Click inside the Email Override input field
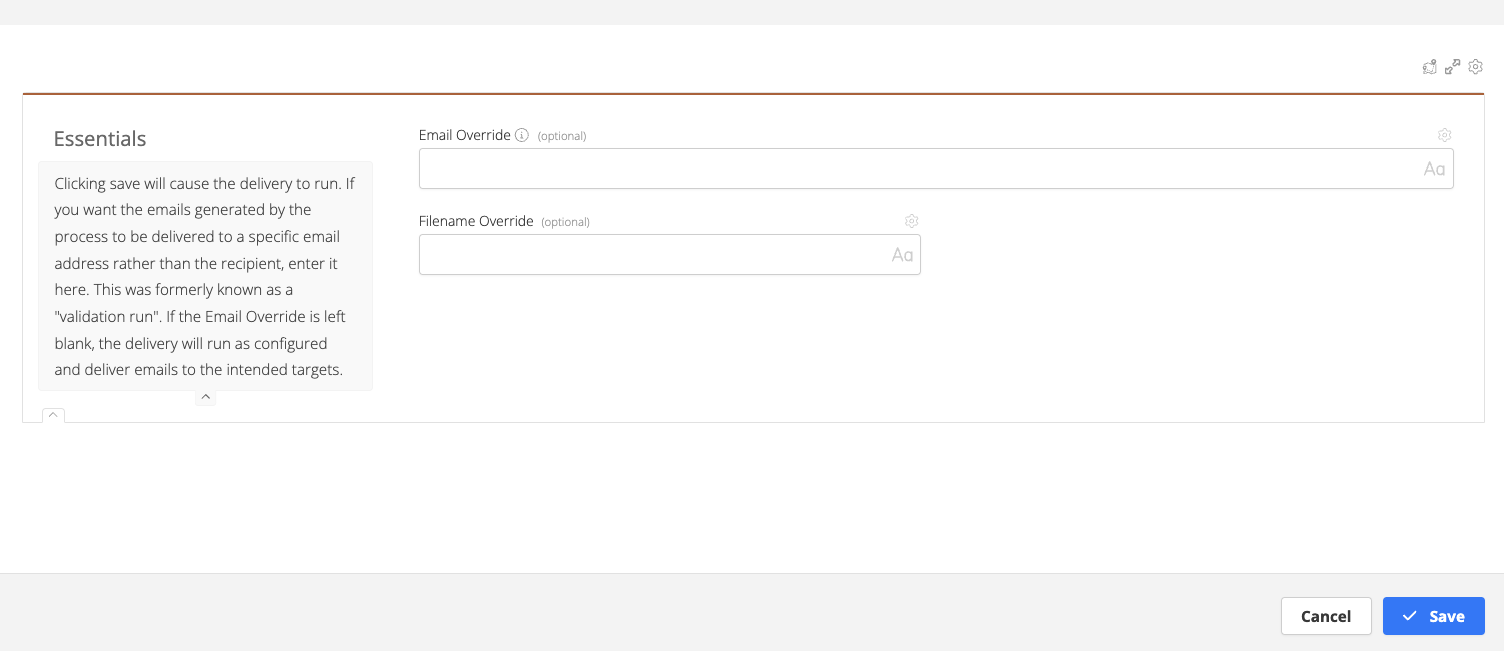This screenshot has width=1504, height=651. pos(900,168)
